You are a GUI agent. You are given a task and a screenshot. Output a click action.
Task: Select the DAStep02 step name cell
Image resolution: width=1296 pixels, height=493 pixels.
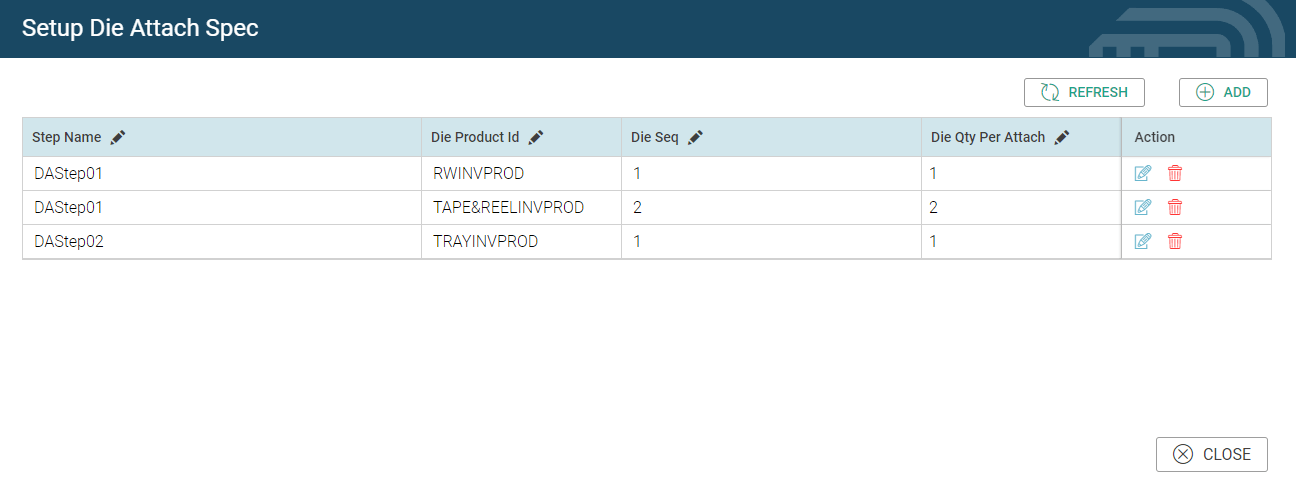click(69, 241)
